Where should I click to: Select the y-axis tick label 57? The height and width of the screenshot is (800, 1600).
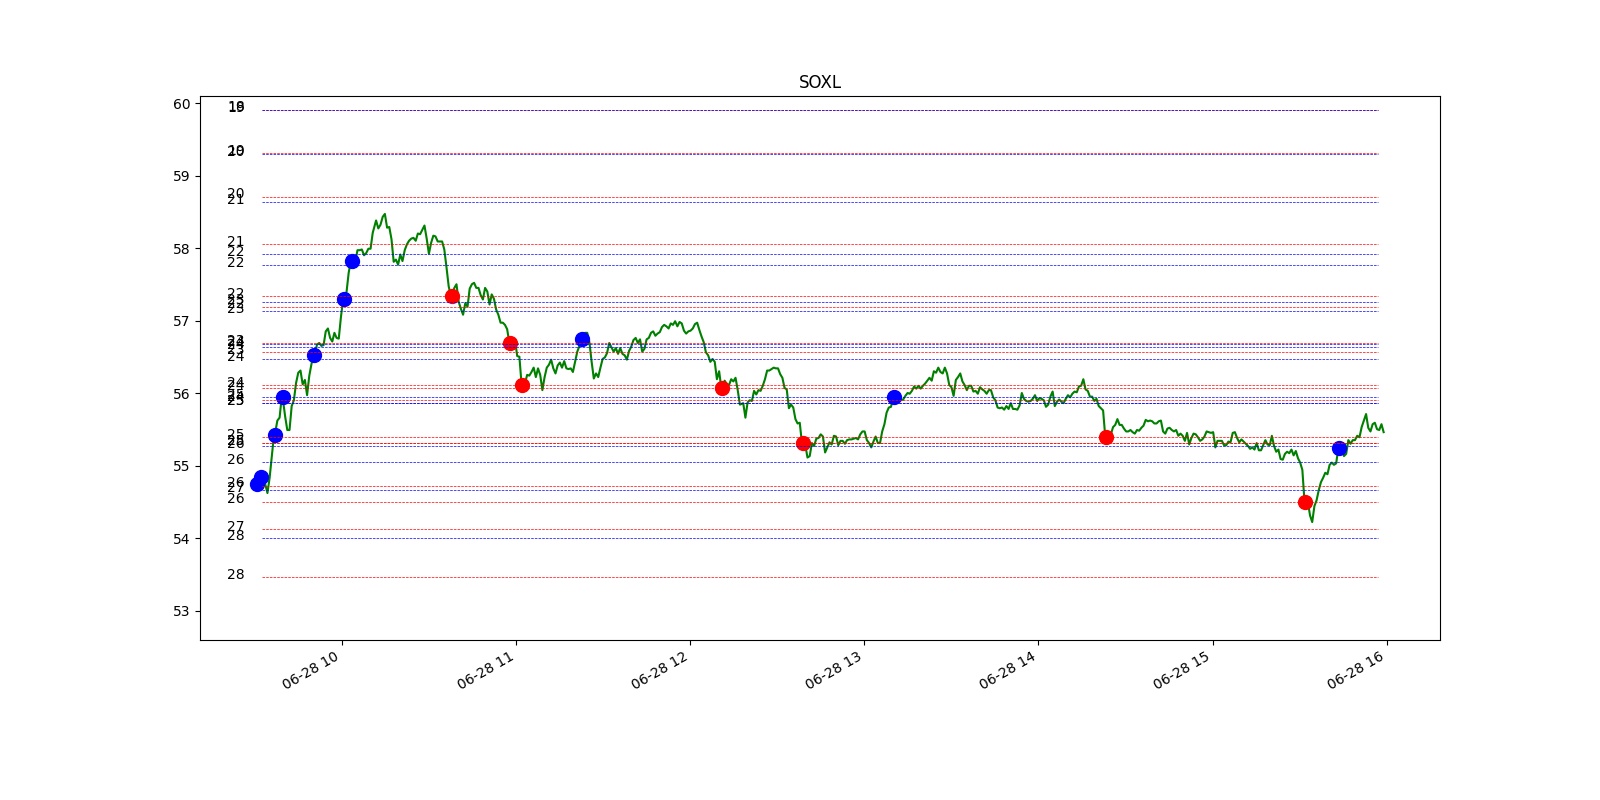[x=181, y=321]
